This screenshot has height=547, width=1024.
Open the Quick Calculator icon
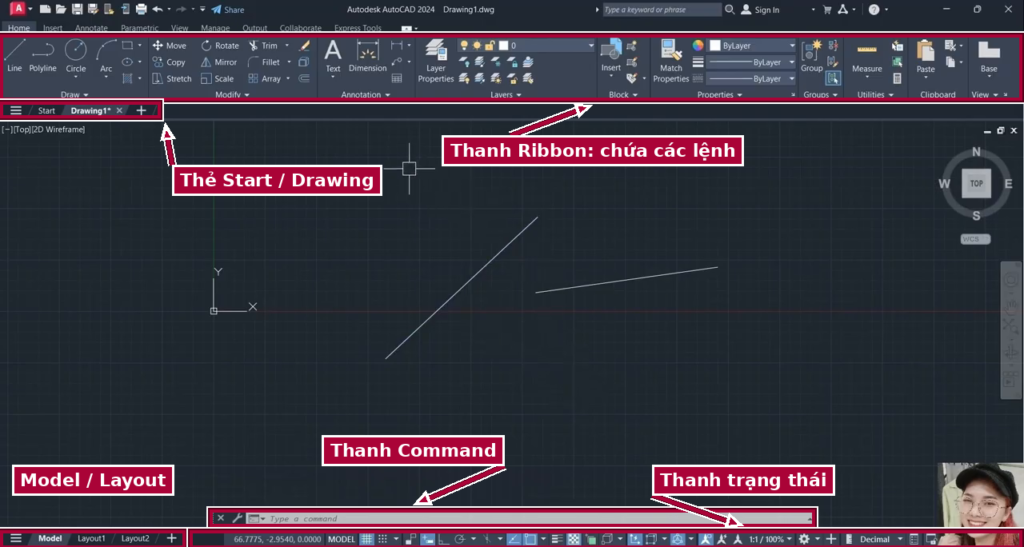point(897,78)
